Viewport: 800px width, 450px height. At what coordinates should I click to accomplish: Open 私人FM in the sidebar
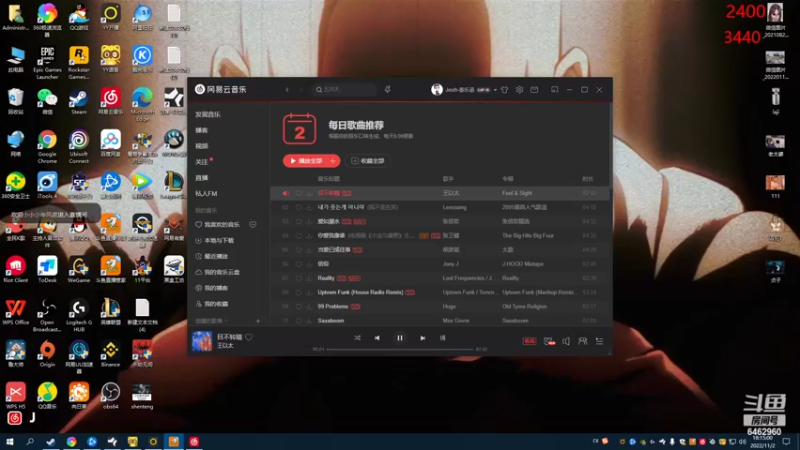click(x=206, y=193)
